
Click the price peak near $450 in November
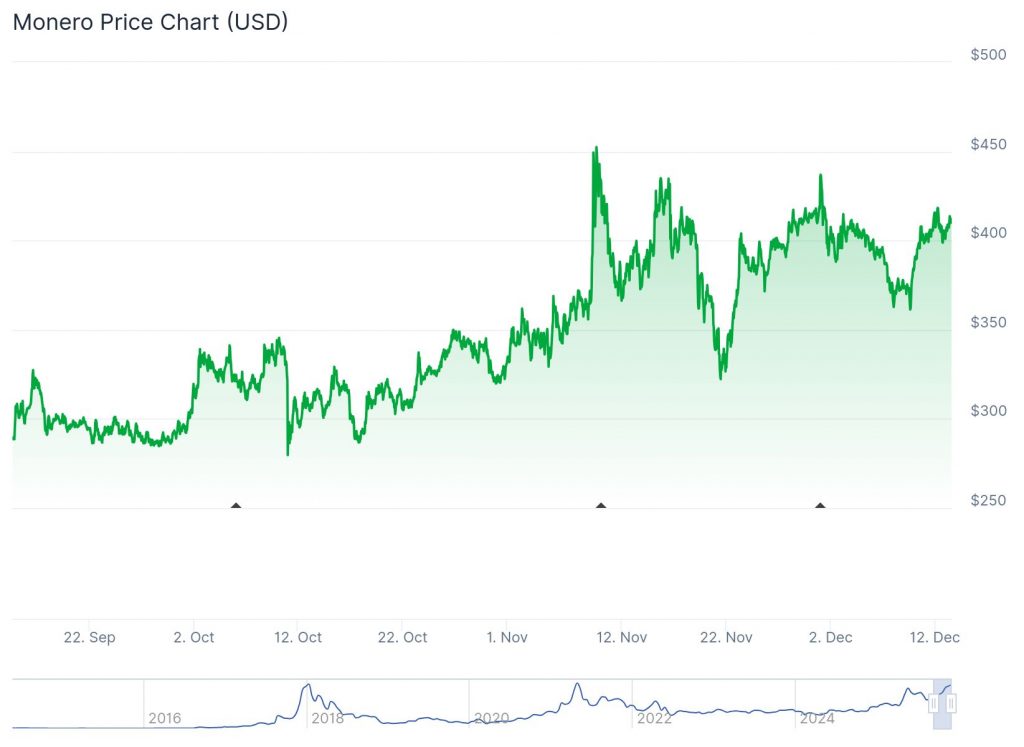pos(596,149)
